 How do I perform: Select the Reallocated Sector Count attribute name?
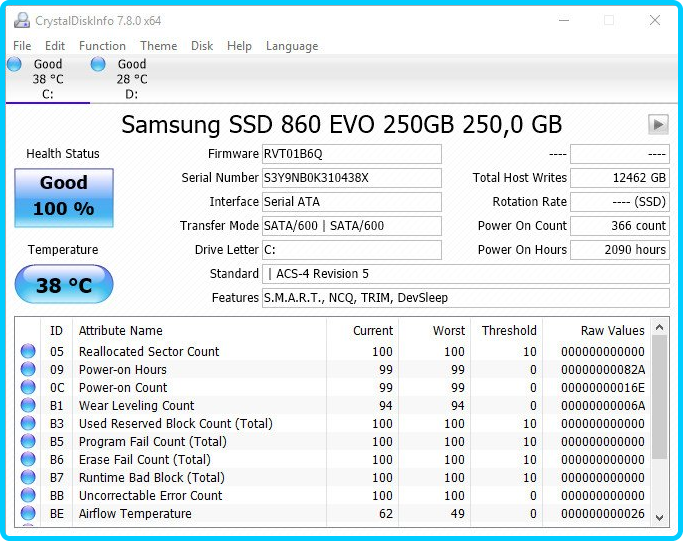[149, 352]
